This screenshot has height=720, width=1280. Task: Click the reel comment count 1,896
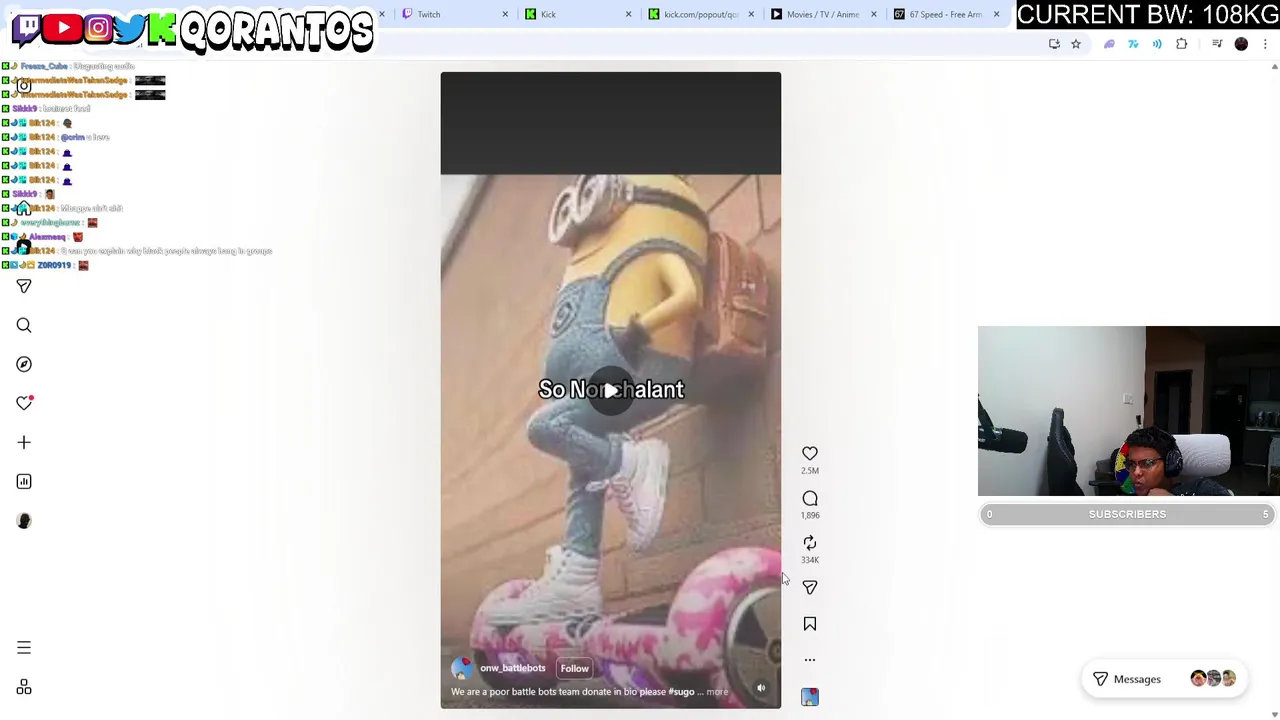(x=810, y=516)
